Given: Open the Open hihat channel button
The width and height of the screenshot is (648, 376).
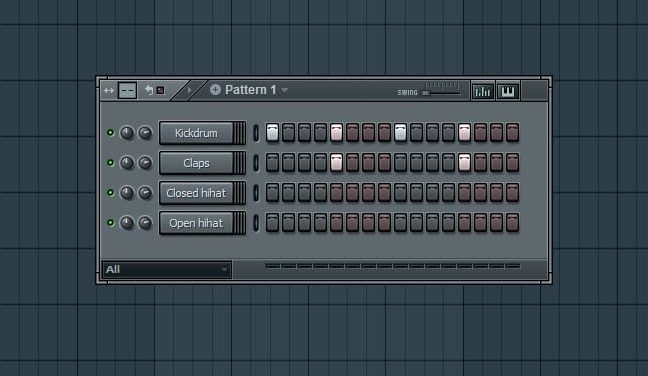Looking at the screenshot, I should [x=196, y=223].
